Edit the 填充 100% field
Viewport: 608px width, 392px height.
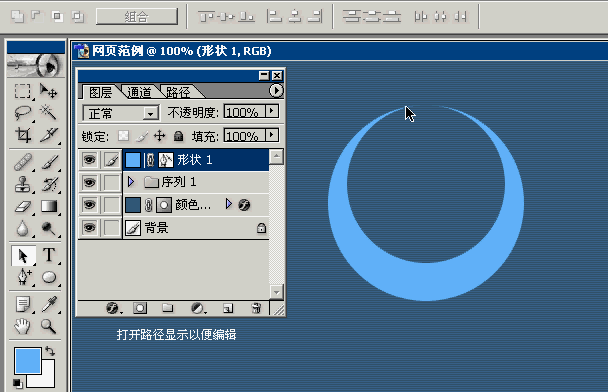[x=244, y=135]
